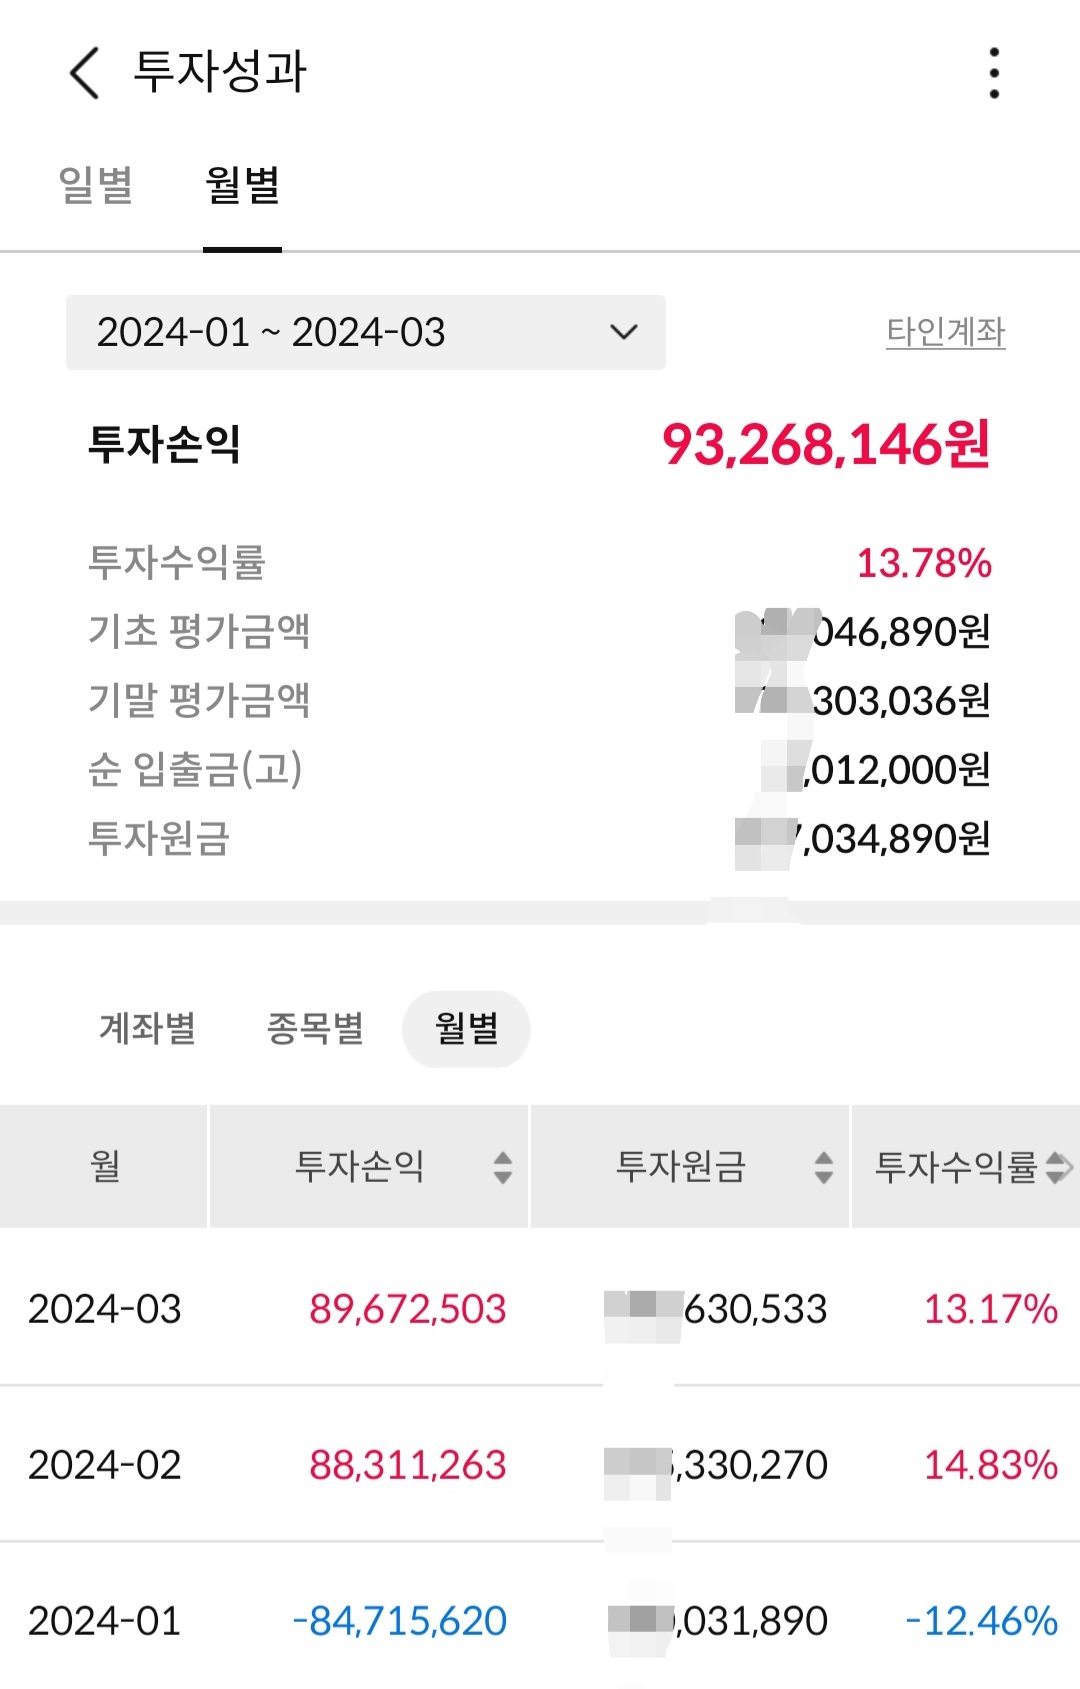Open the 2024-03 monthly row

coord(540,1308)
